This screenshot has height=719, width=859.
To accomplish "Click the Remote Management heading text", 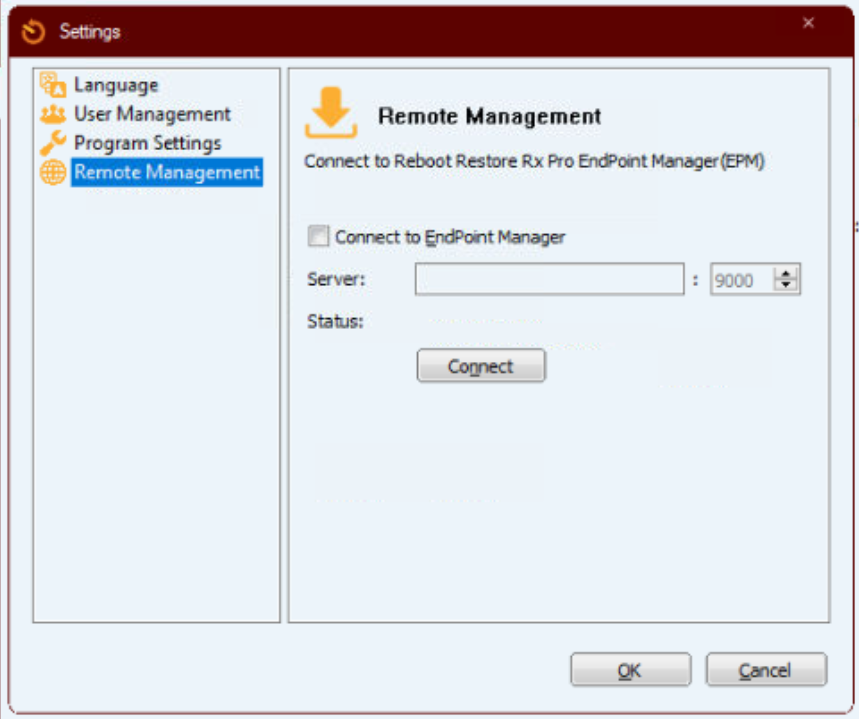I will click(490, 116).
